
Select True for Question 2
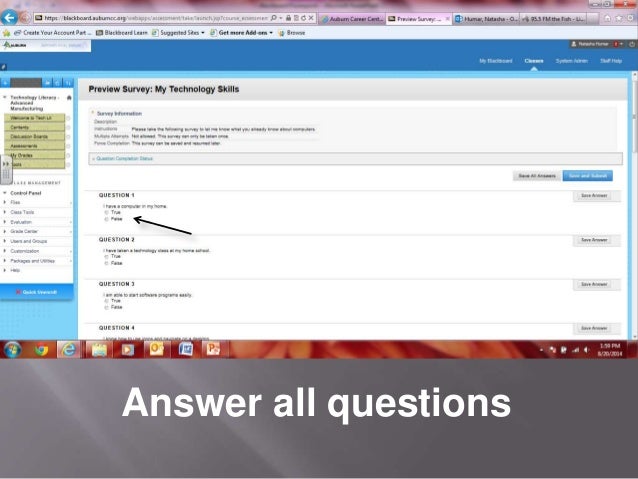pyautogui.click(x=107, y=257)
